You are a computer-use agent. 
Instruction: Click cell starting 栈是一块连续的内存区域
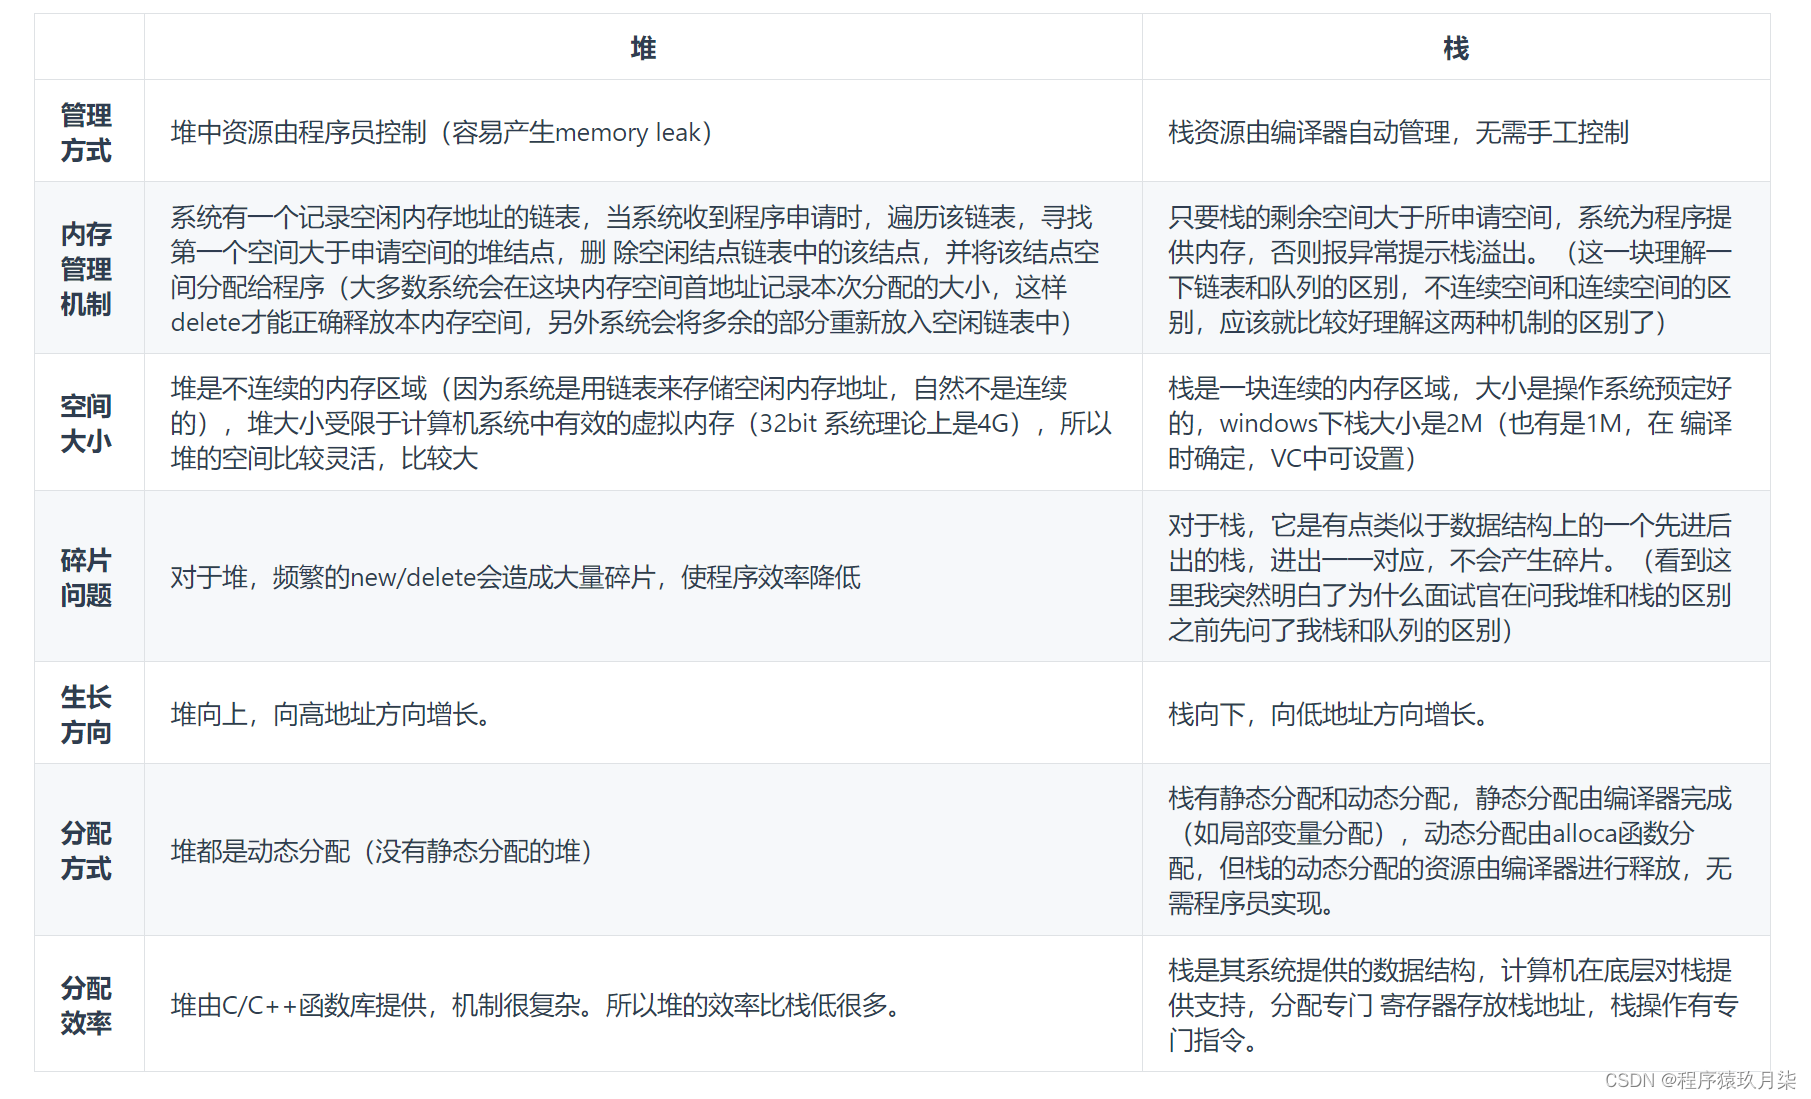click(x=1456, y=423)
